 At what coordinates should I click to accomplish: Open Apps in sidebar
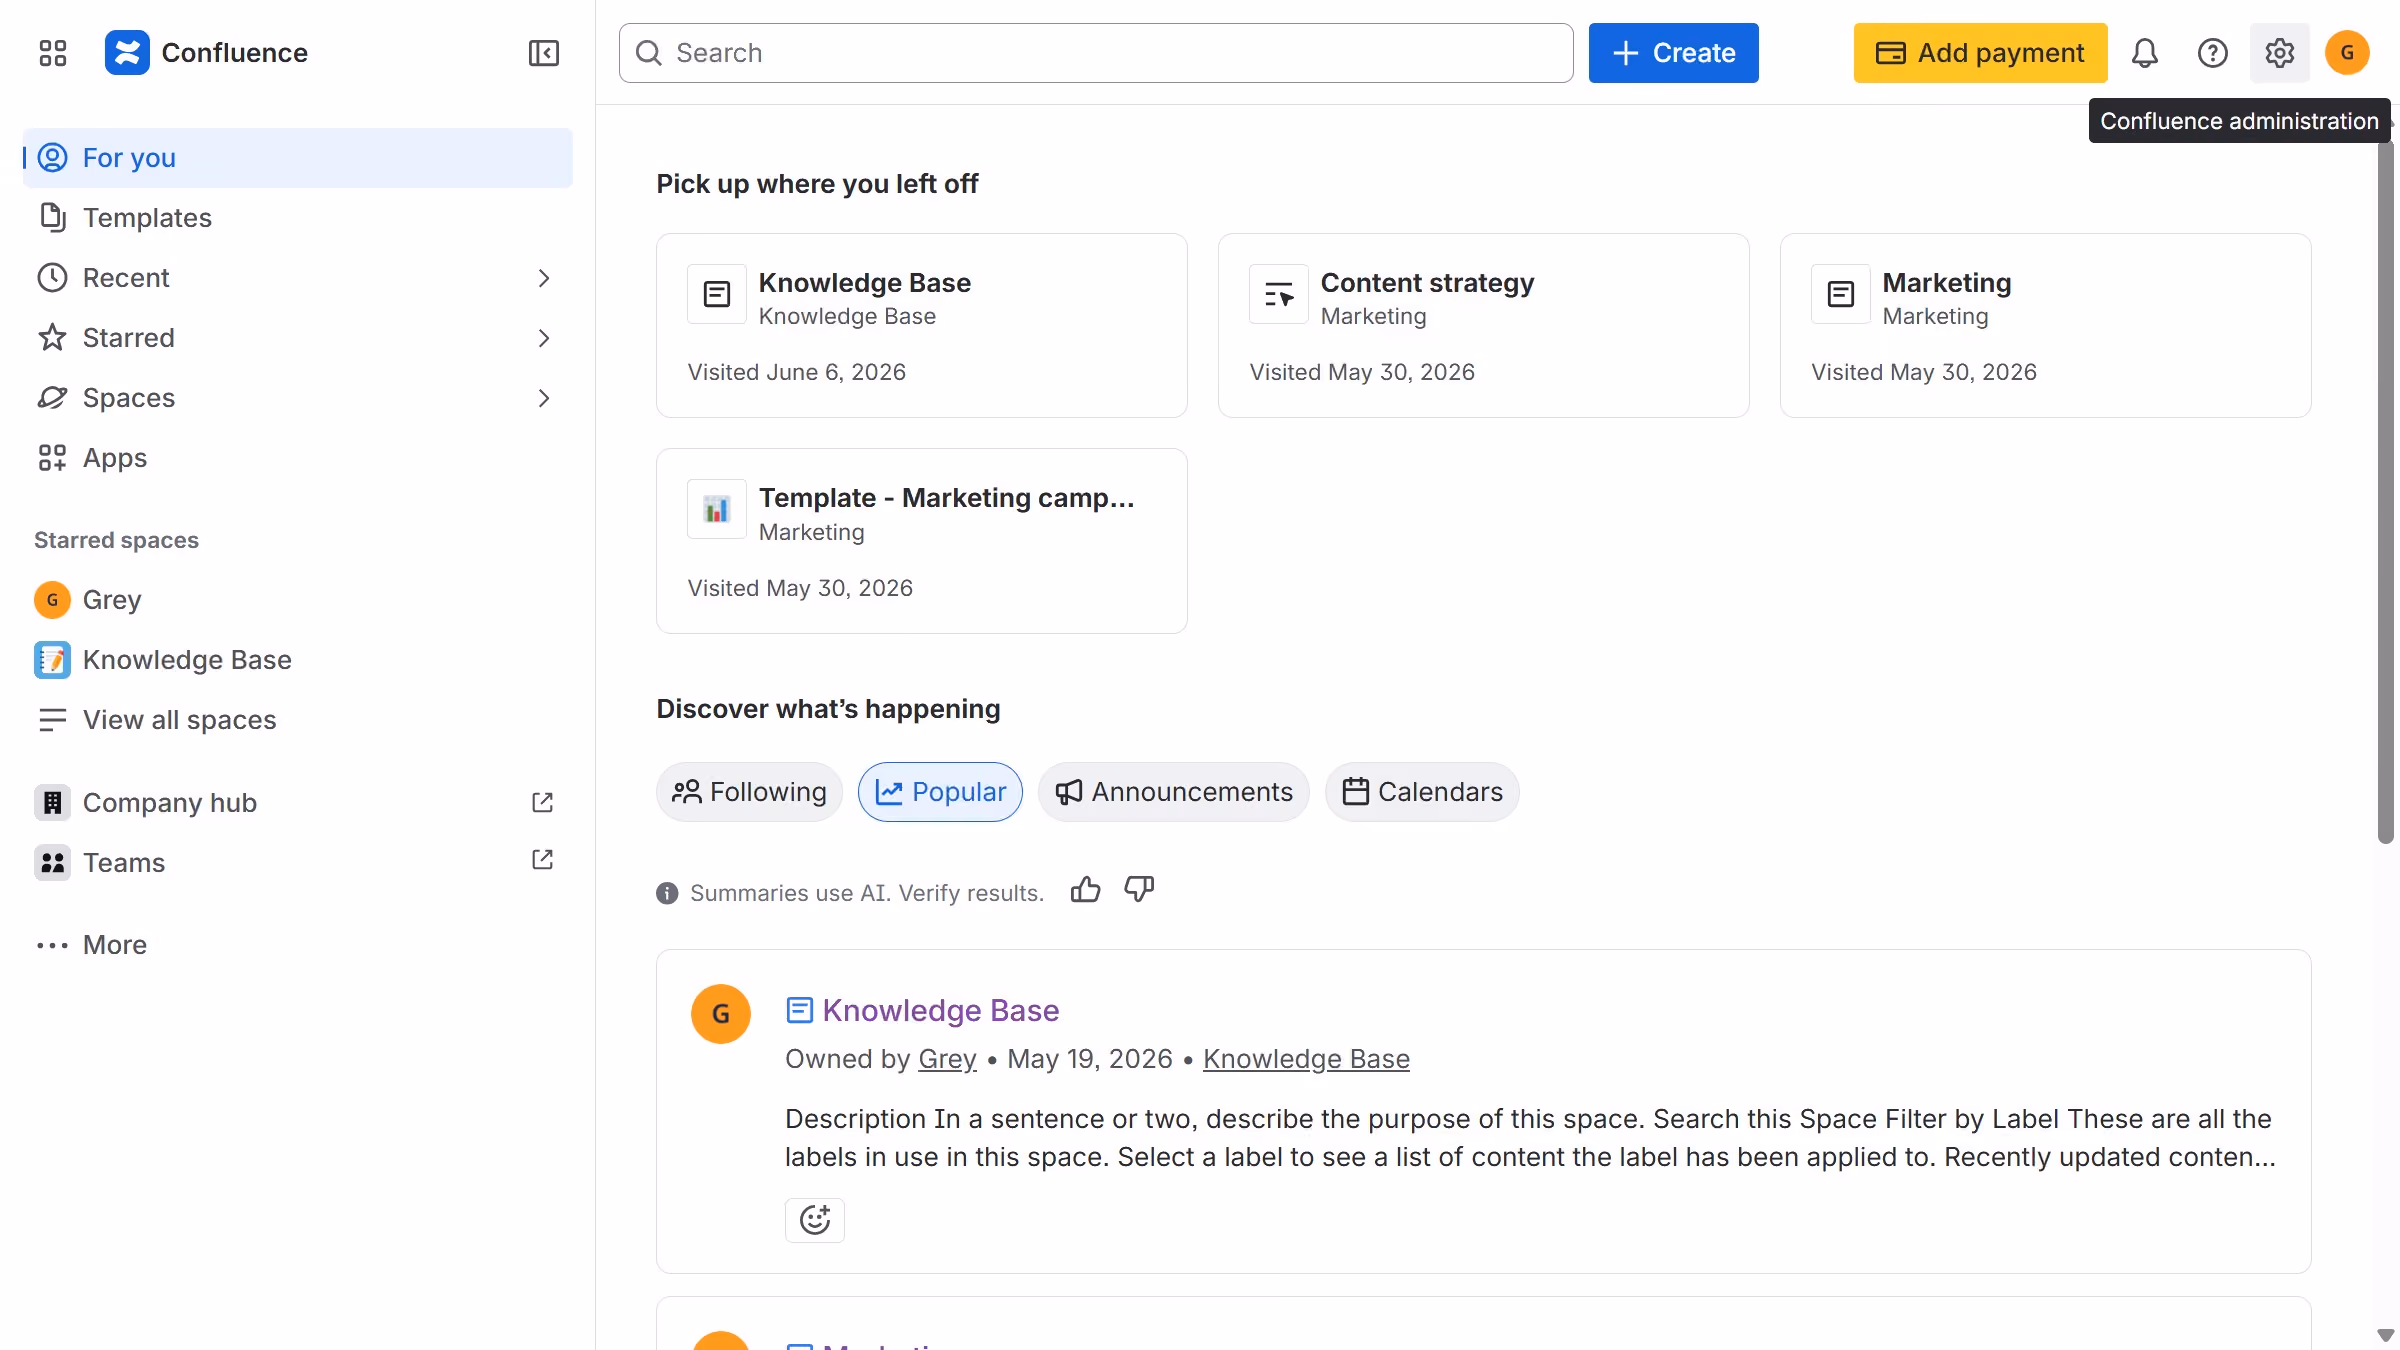tap(298, 458)
